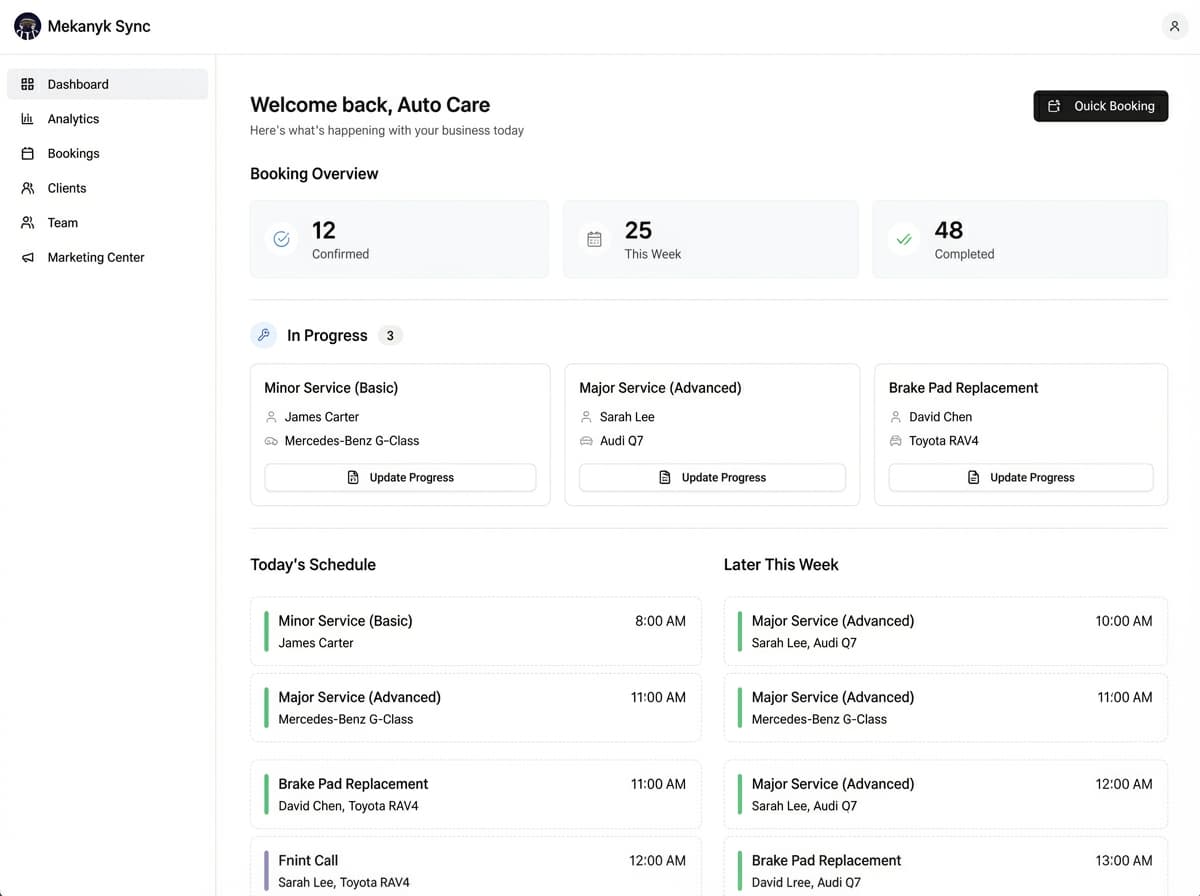Click the car icon under Sarah Lee
Viewport: 1200px width, 896px height.
(586, 440)
